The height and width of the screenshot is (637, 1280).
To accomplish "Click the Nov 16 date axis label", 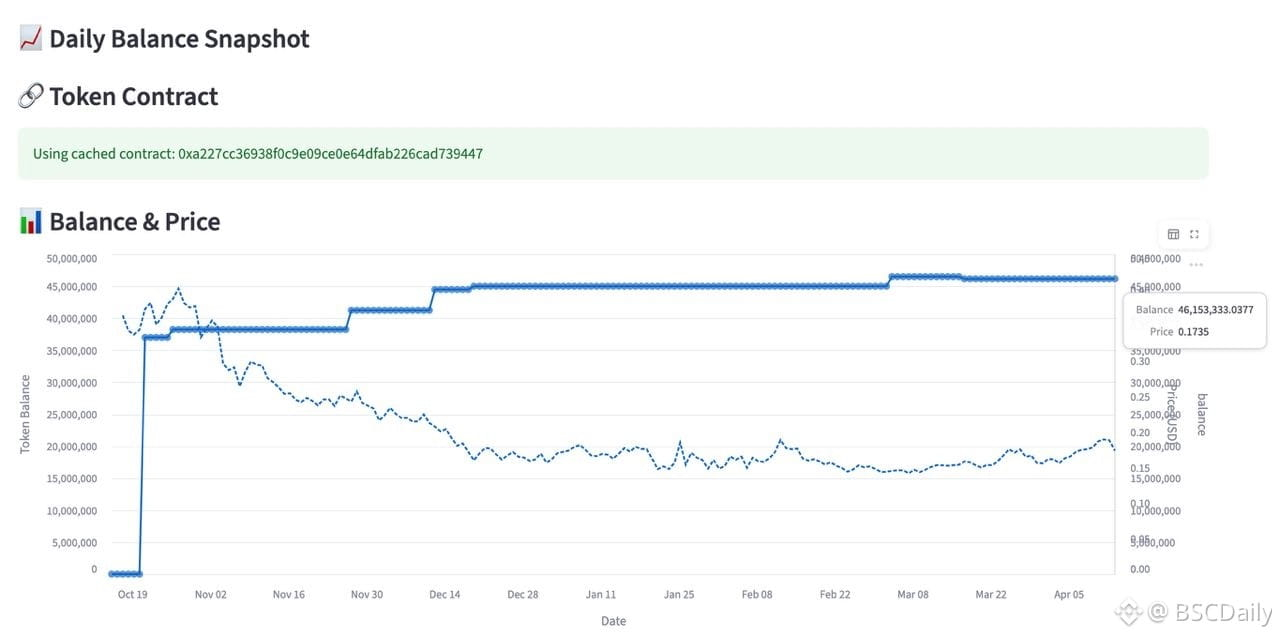I will coord(288,594).
